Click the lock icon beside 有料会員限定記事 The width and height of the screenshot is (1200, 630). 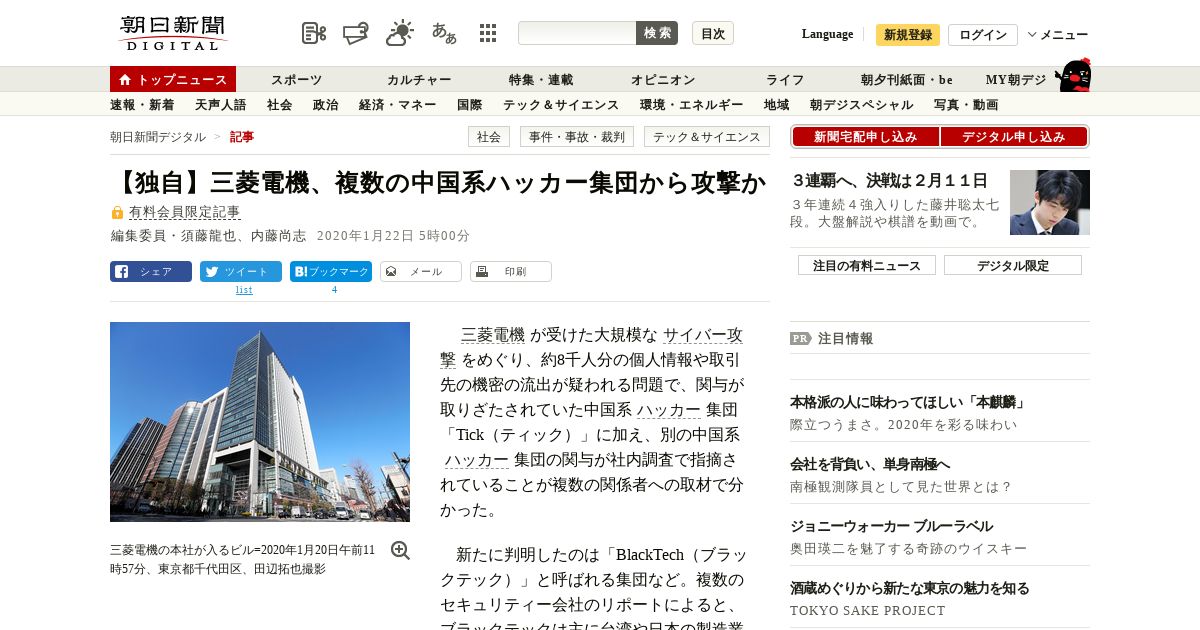pos(117,212)
